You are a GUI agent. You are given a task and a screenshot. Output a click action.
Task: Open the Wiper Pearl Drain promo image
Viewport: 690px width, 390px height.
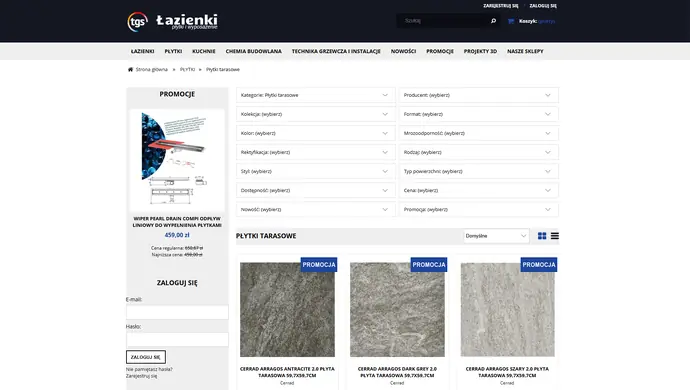click(177, 160)
